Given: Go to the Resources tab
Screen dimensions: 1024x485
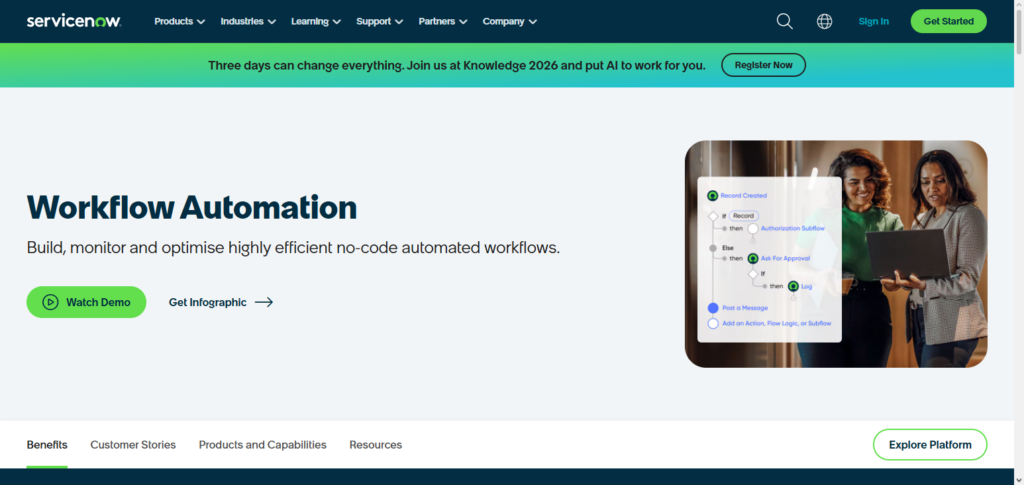Looking at the screenshot, I should [x=376, y=445].
